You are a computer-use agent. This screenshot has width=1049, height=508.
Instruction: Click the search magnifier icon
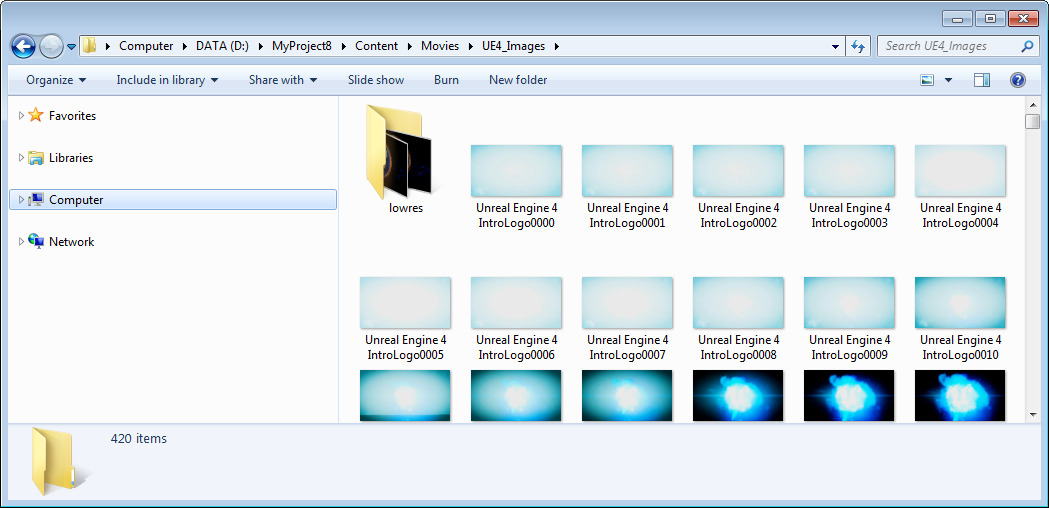[x=1027, y=46]
